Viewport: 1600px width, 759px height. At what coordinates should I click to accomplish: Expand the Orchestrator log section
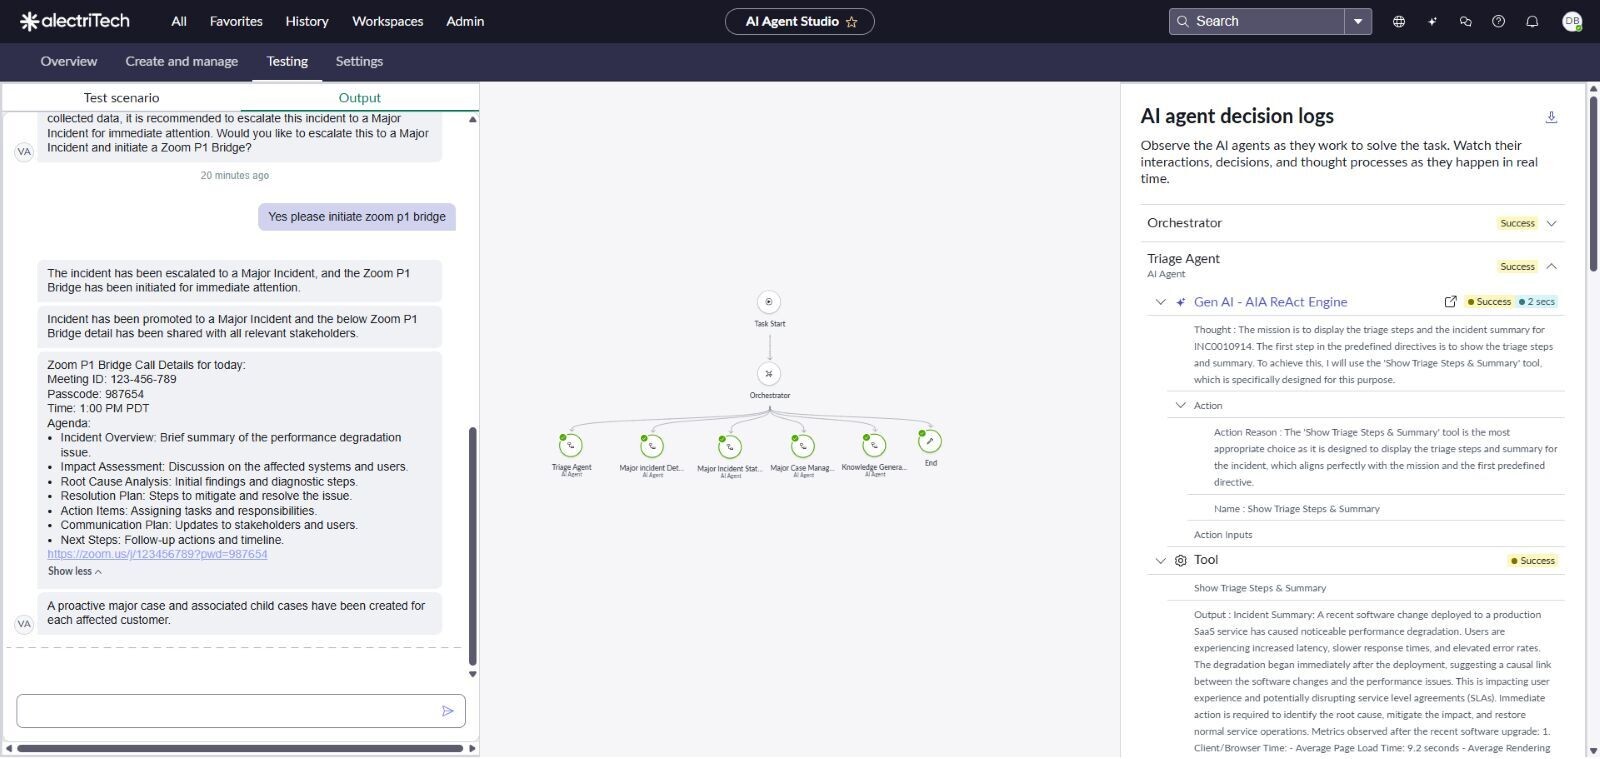click(x=1551, y=223)
